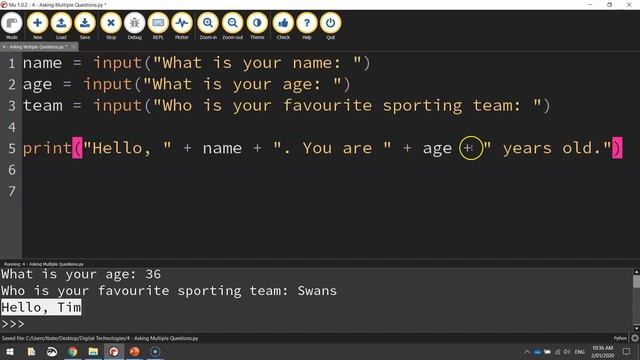
Task: Stop the running script
Action: click(111, 26)
